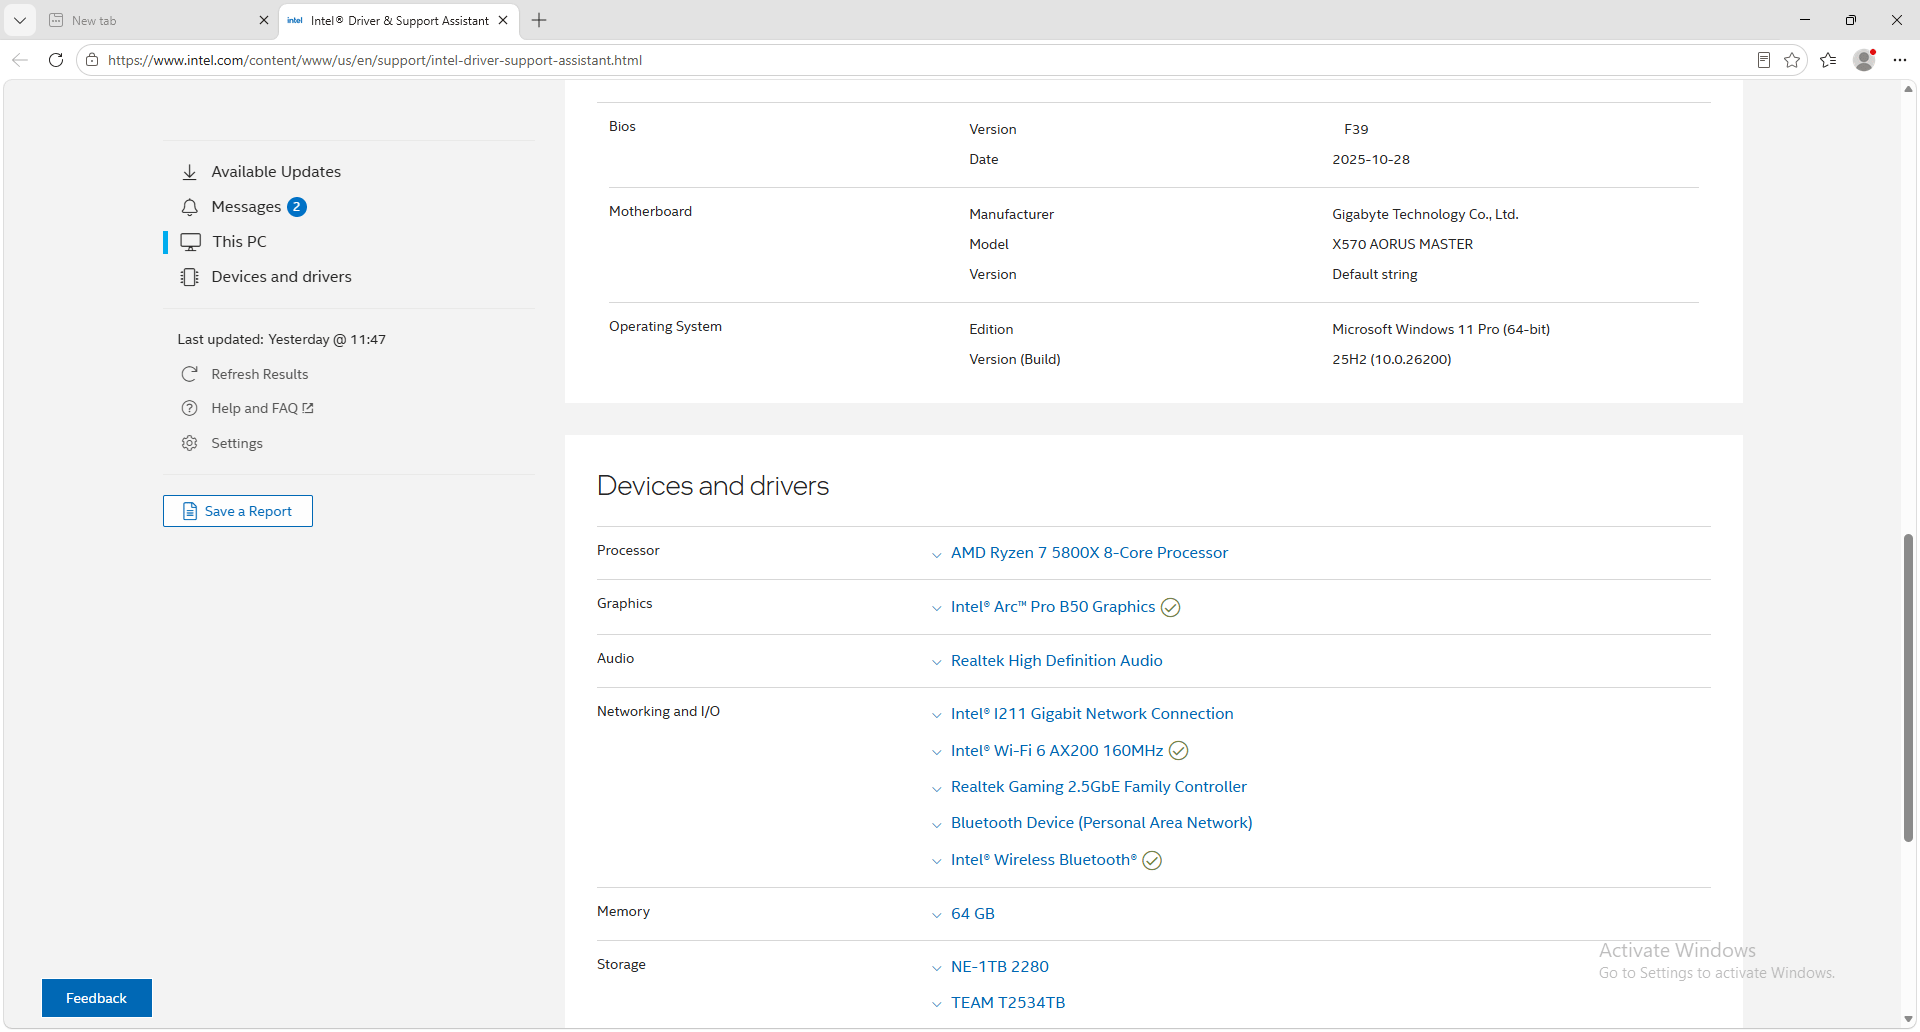Open the browser favorites list icon

point(1828,60)
